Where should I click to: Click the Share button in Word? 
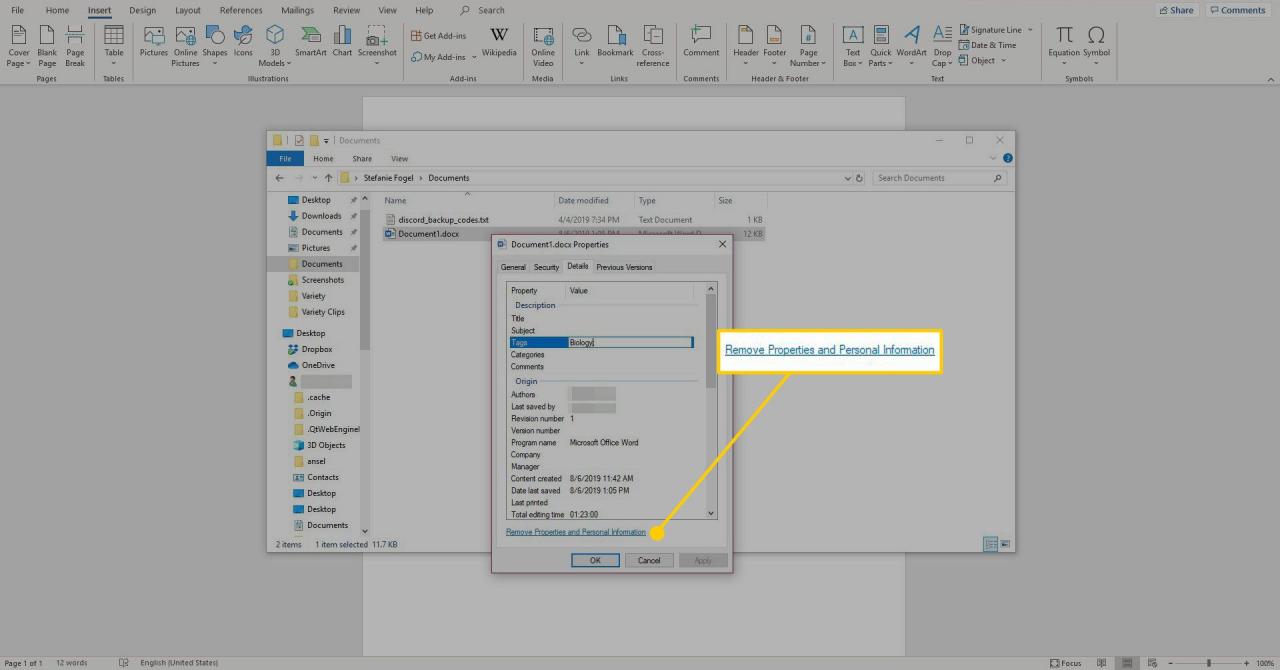(x=1176, y=10)
